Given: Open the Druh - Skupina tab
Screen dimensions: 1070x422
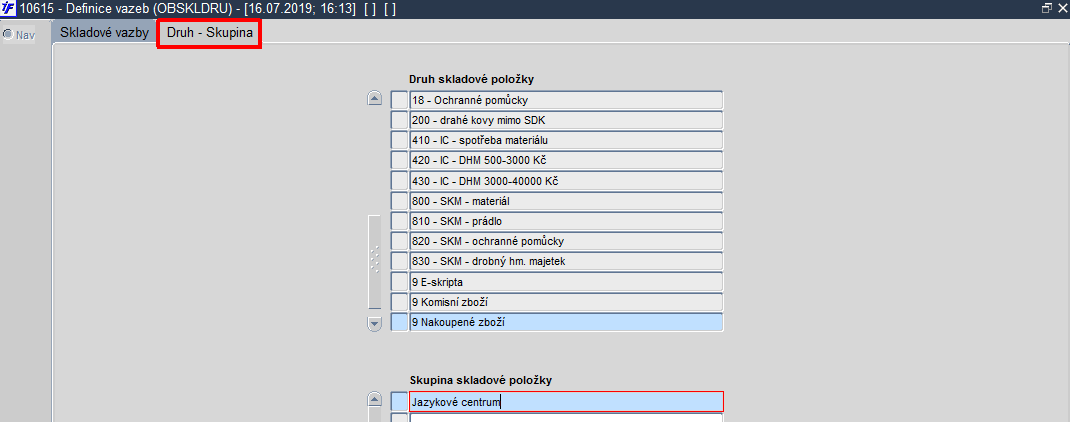Looking at the screenshot, I should (209, 33).
